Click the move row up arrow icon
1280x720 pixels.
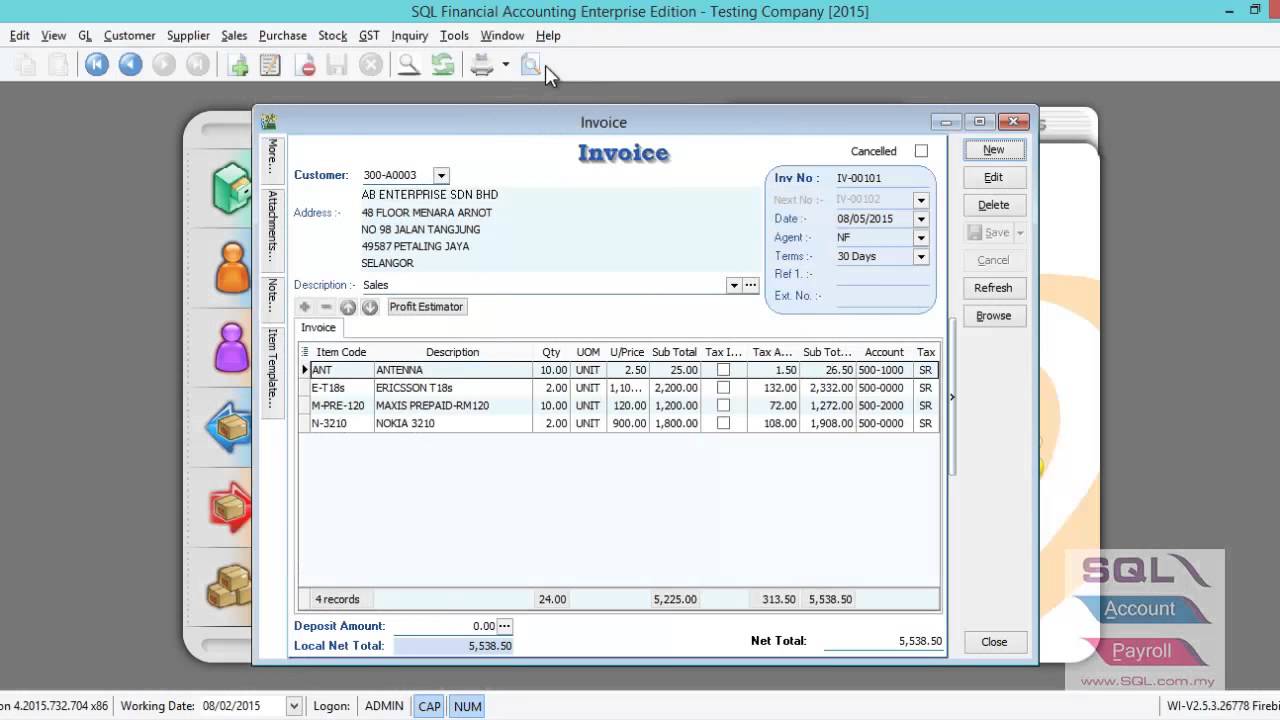tap(348, 307)
